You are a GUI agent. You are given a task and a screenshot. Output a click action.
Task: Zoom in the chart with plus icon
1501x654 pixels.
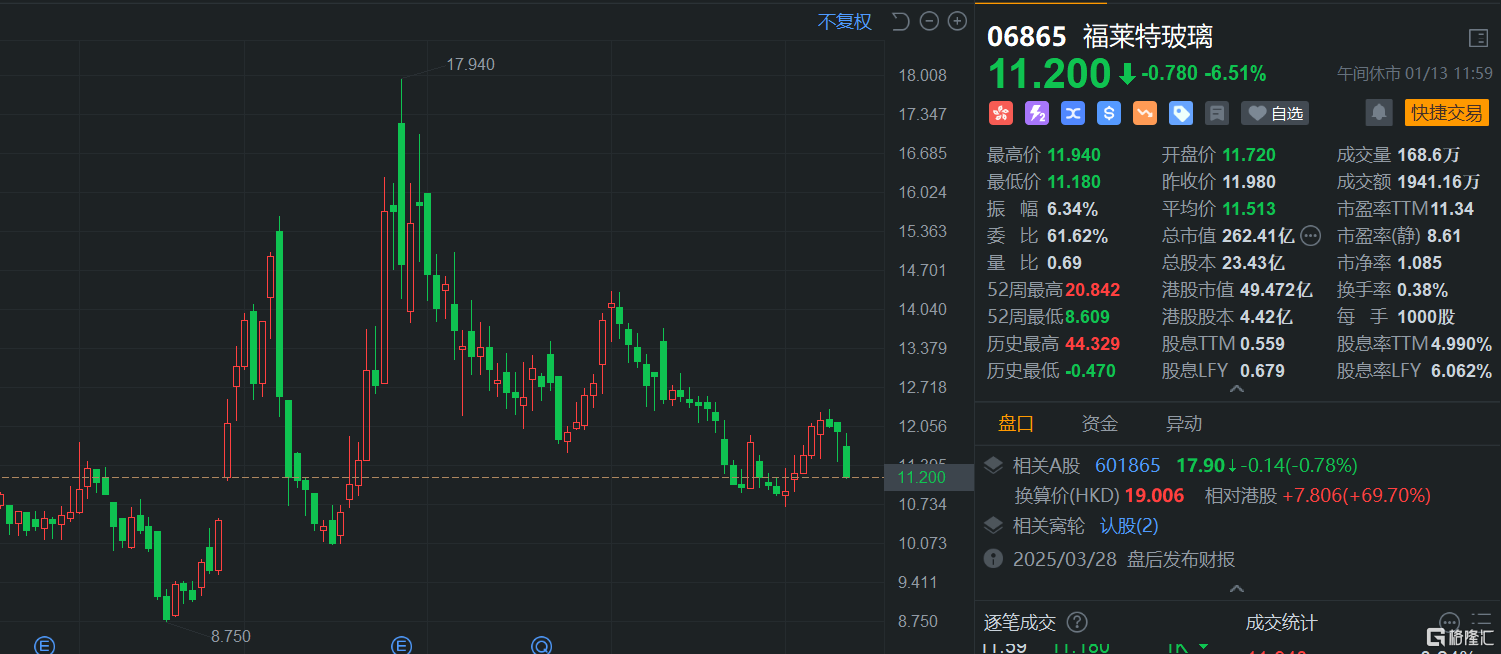click(957, 21)
